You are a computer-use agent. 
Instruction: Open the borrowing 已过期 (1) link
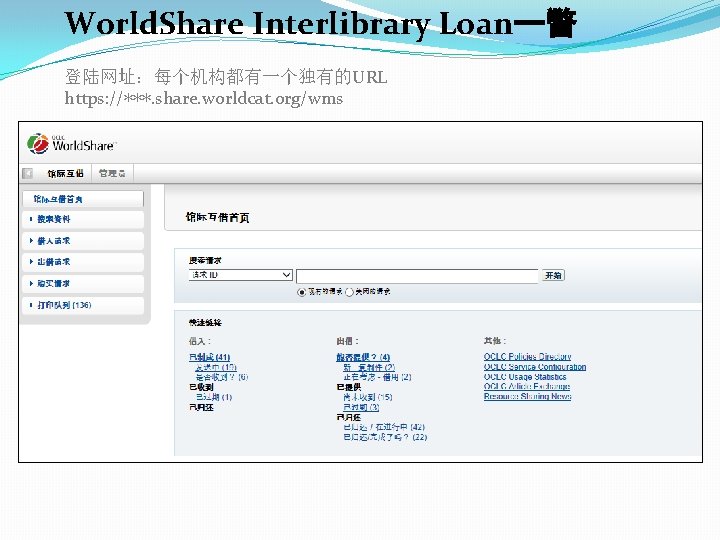[214, 397]
